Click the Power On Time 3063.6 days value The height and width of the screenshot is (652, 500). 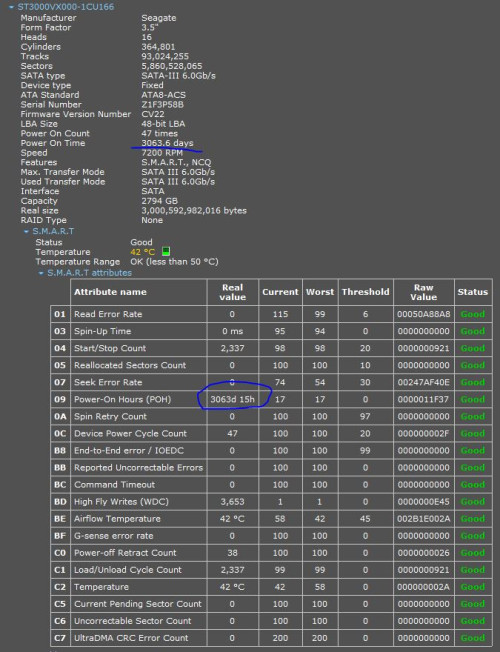(x=167, y=143)
